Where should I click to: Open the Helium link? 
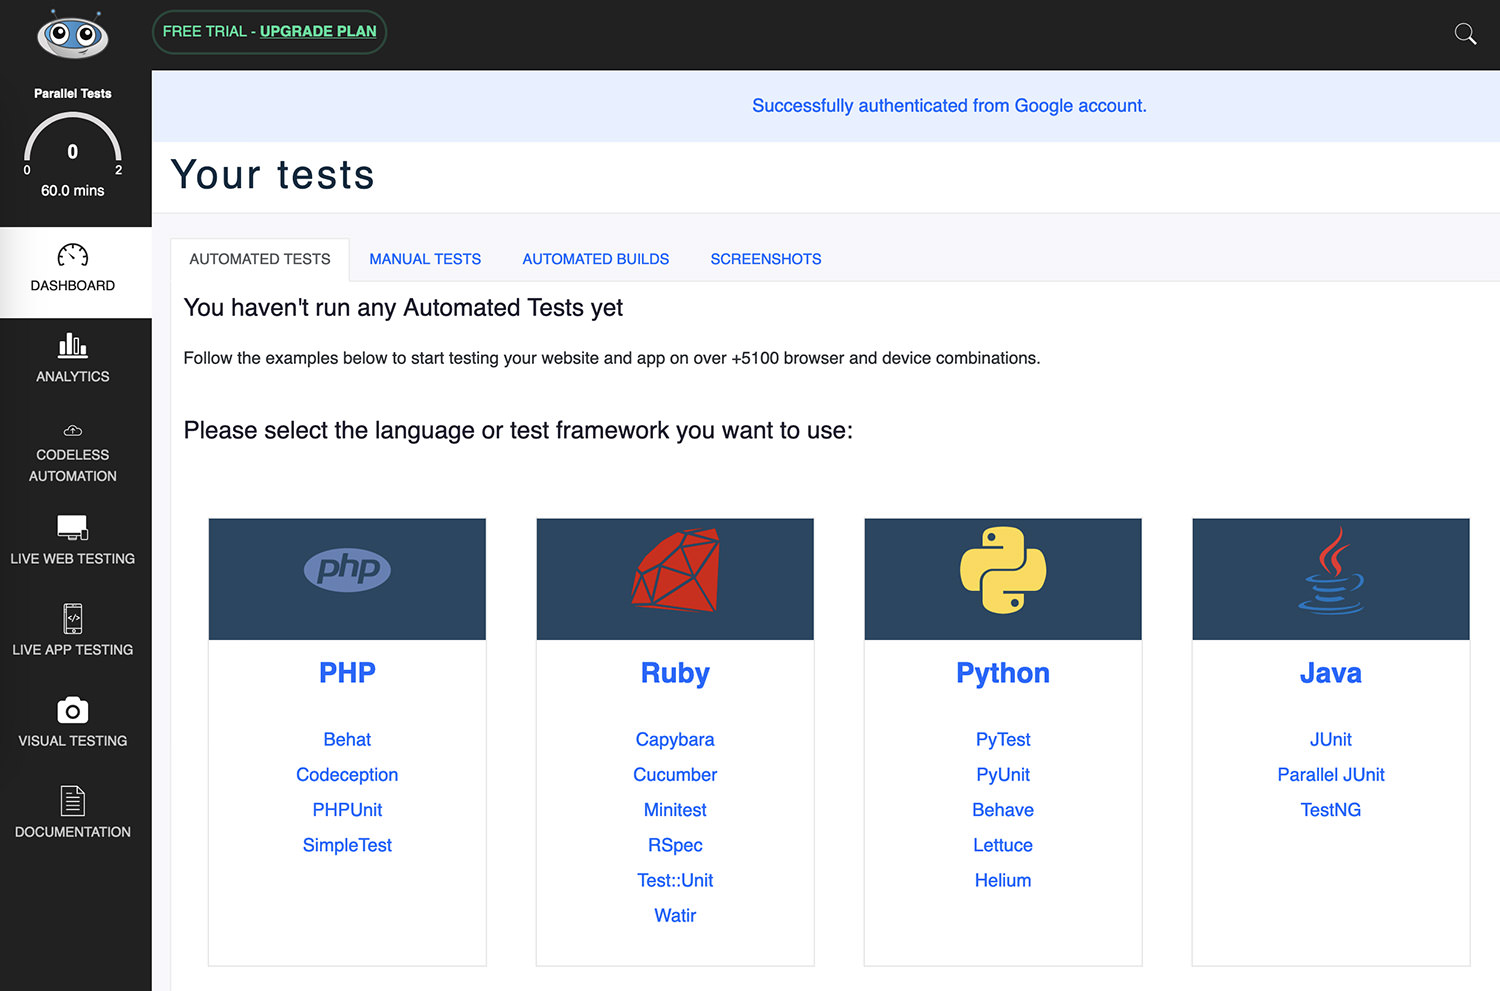click(1003, 880)
